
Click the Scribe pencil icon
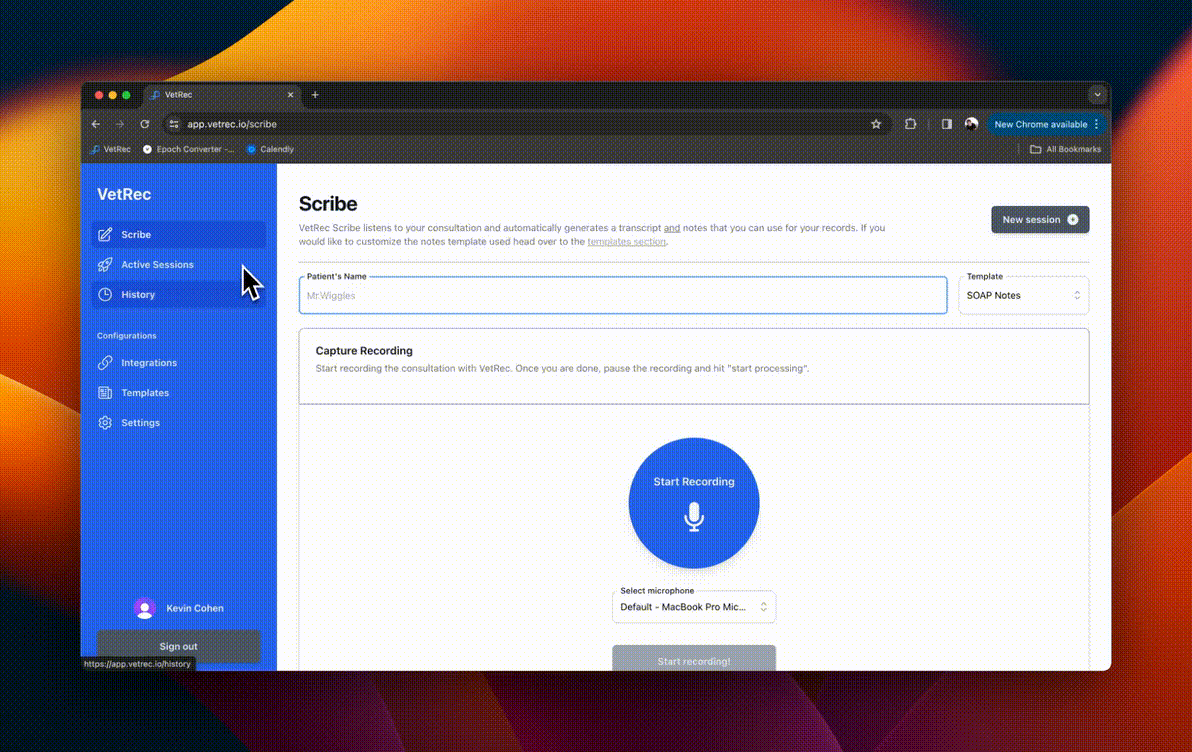click(105, 234)
